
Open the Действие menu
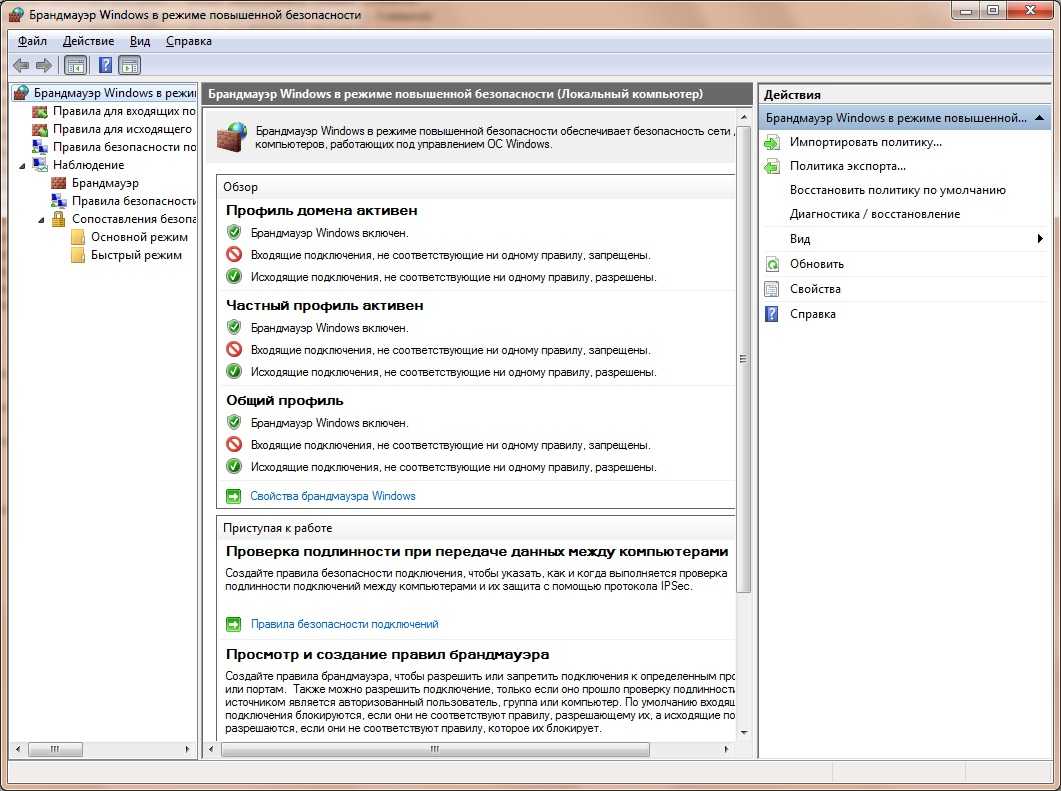88,41
